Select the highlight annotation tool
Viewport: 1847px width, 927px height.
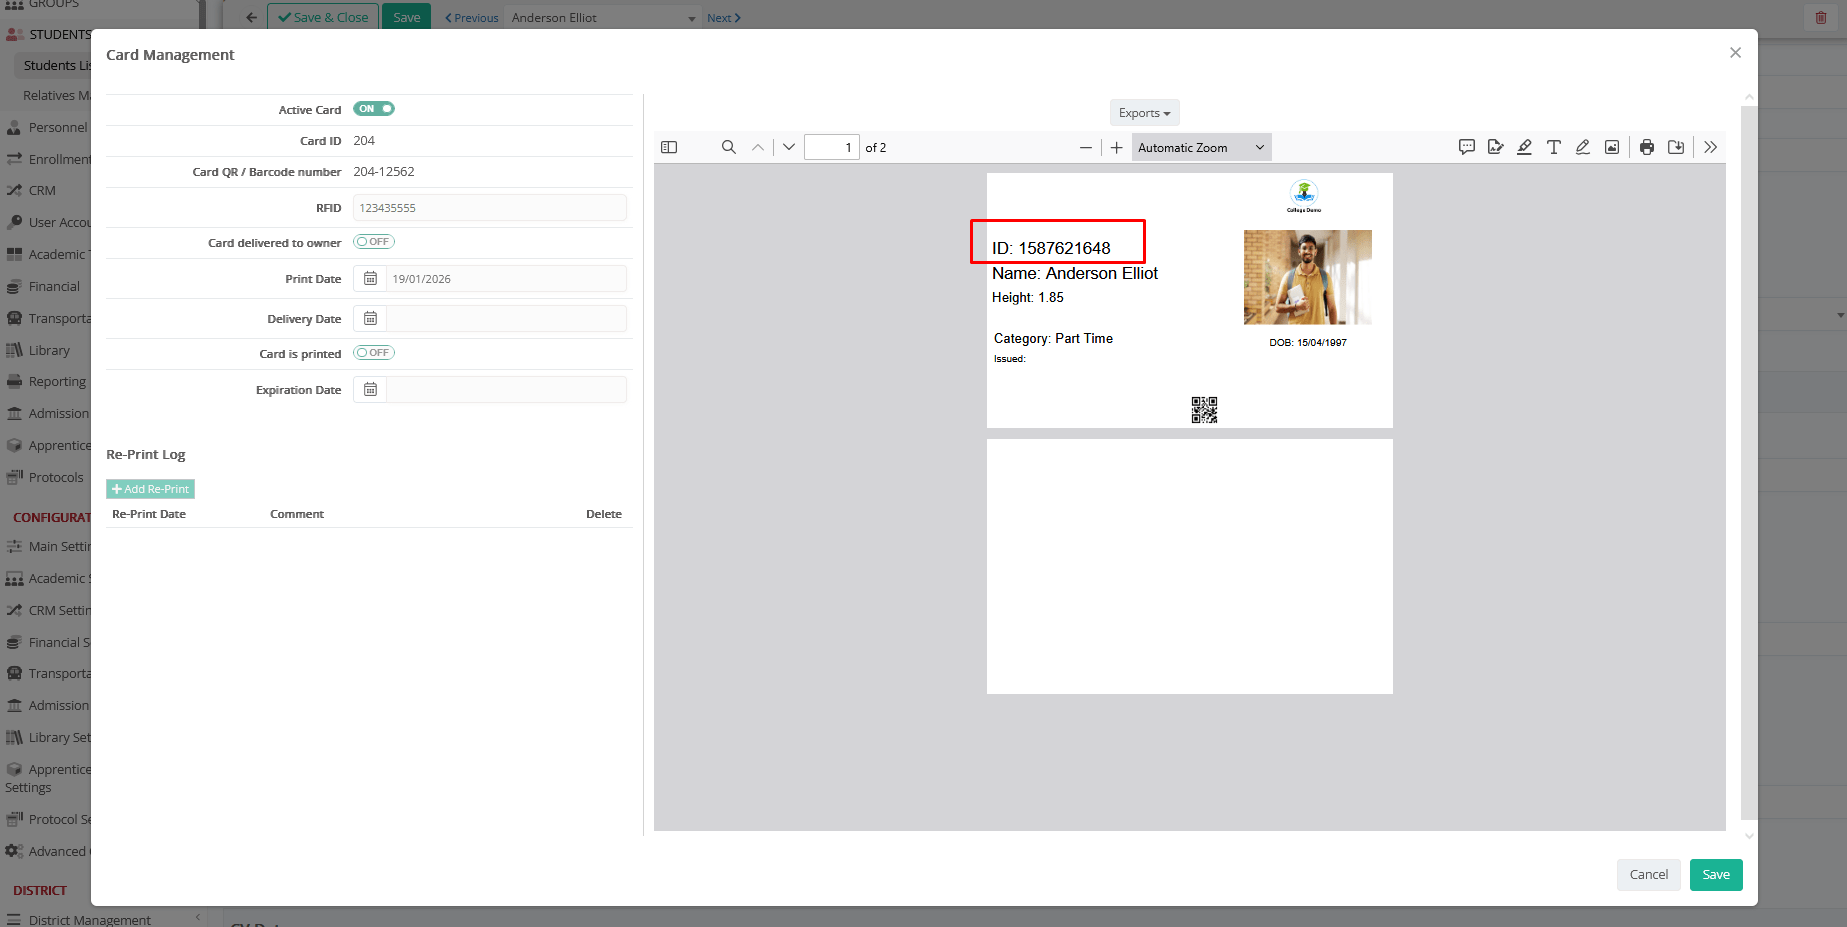click(x=1524, y=147)
